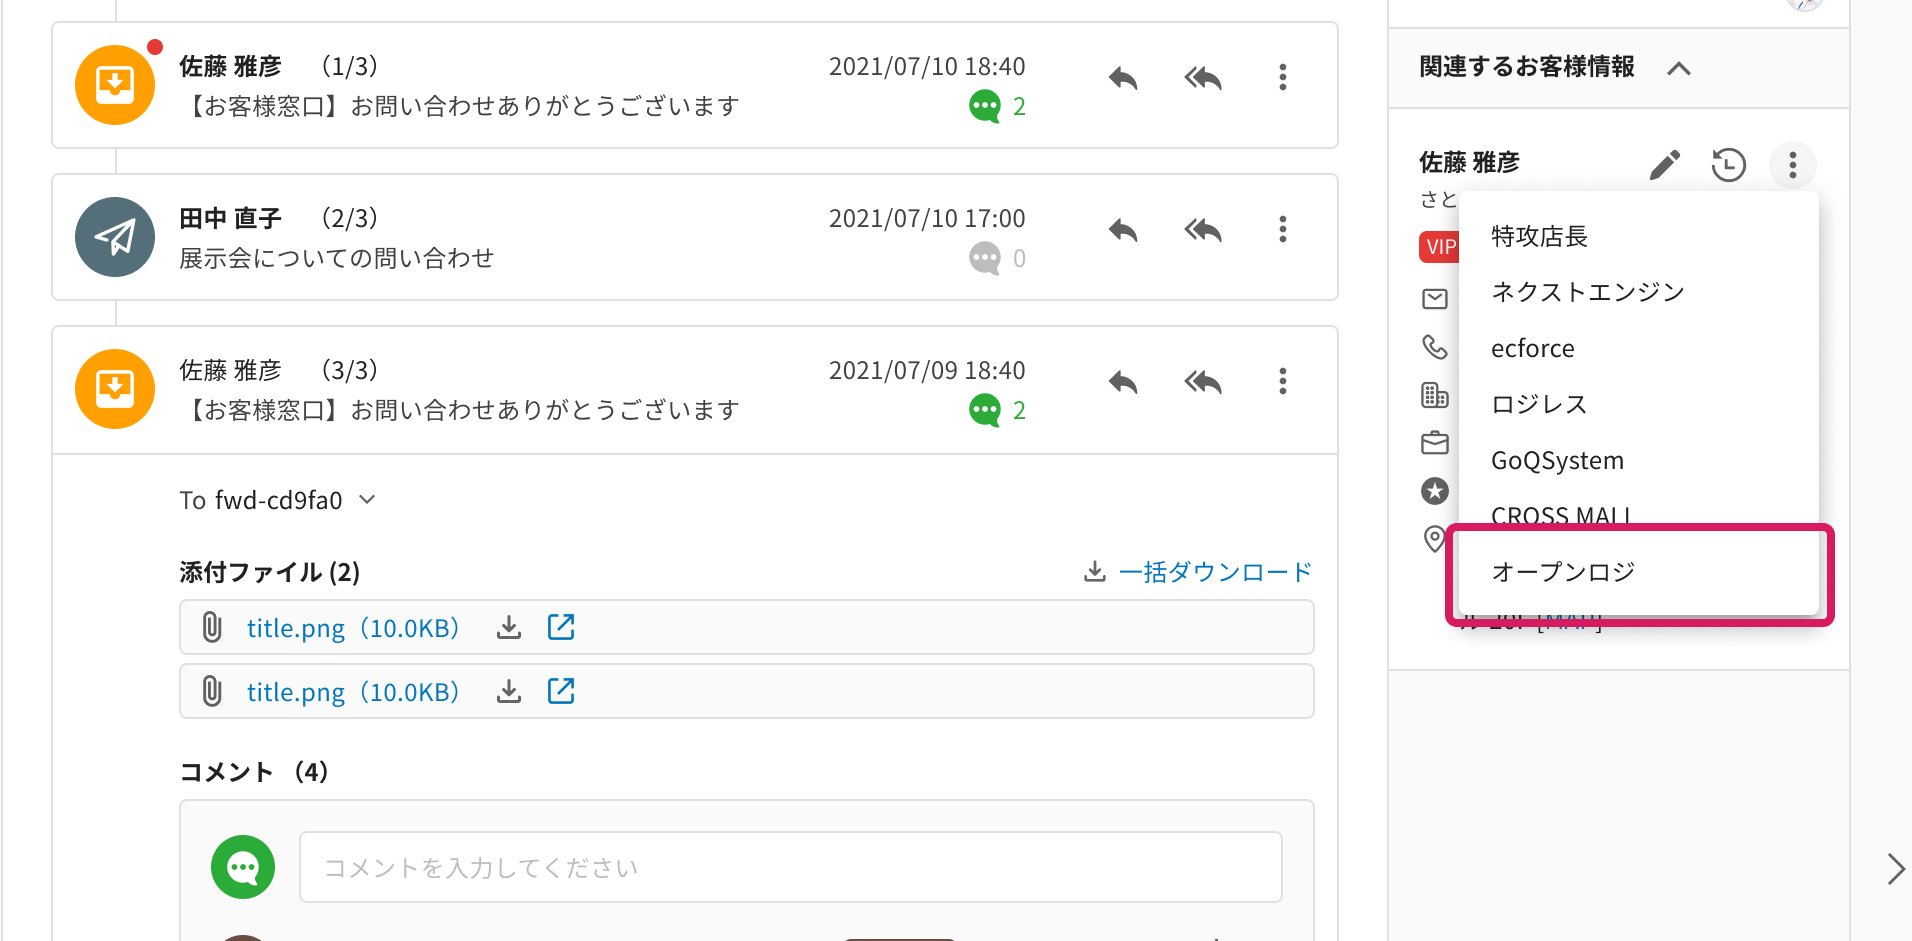Edit customer 佐藤 雅彦 with pencil icon
Screen dimensions: 1912x941
click(x=1665, y=164)
